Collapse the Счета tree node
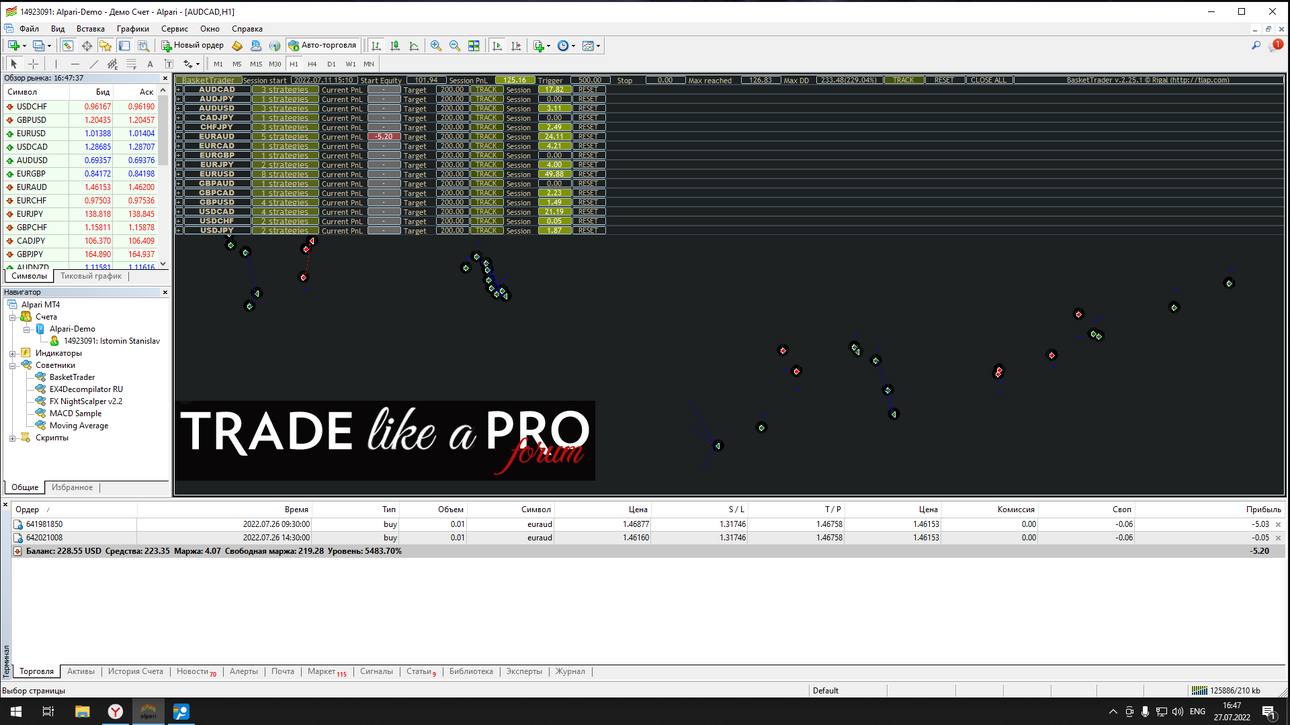 [x=12, y=317]
